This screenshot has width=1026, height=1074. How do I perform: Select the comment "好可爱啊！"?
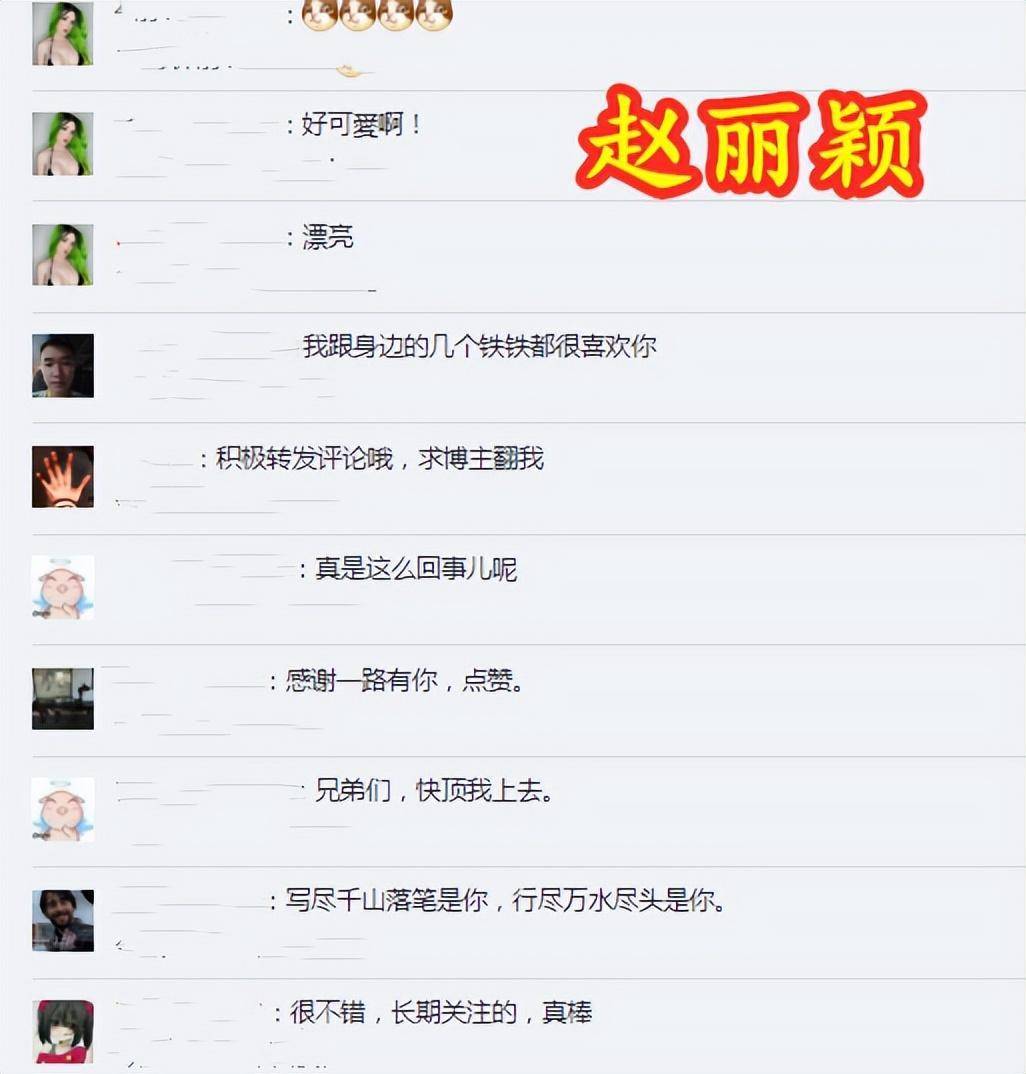(x=361, y=125)
